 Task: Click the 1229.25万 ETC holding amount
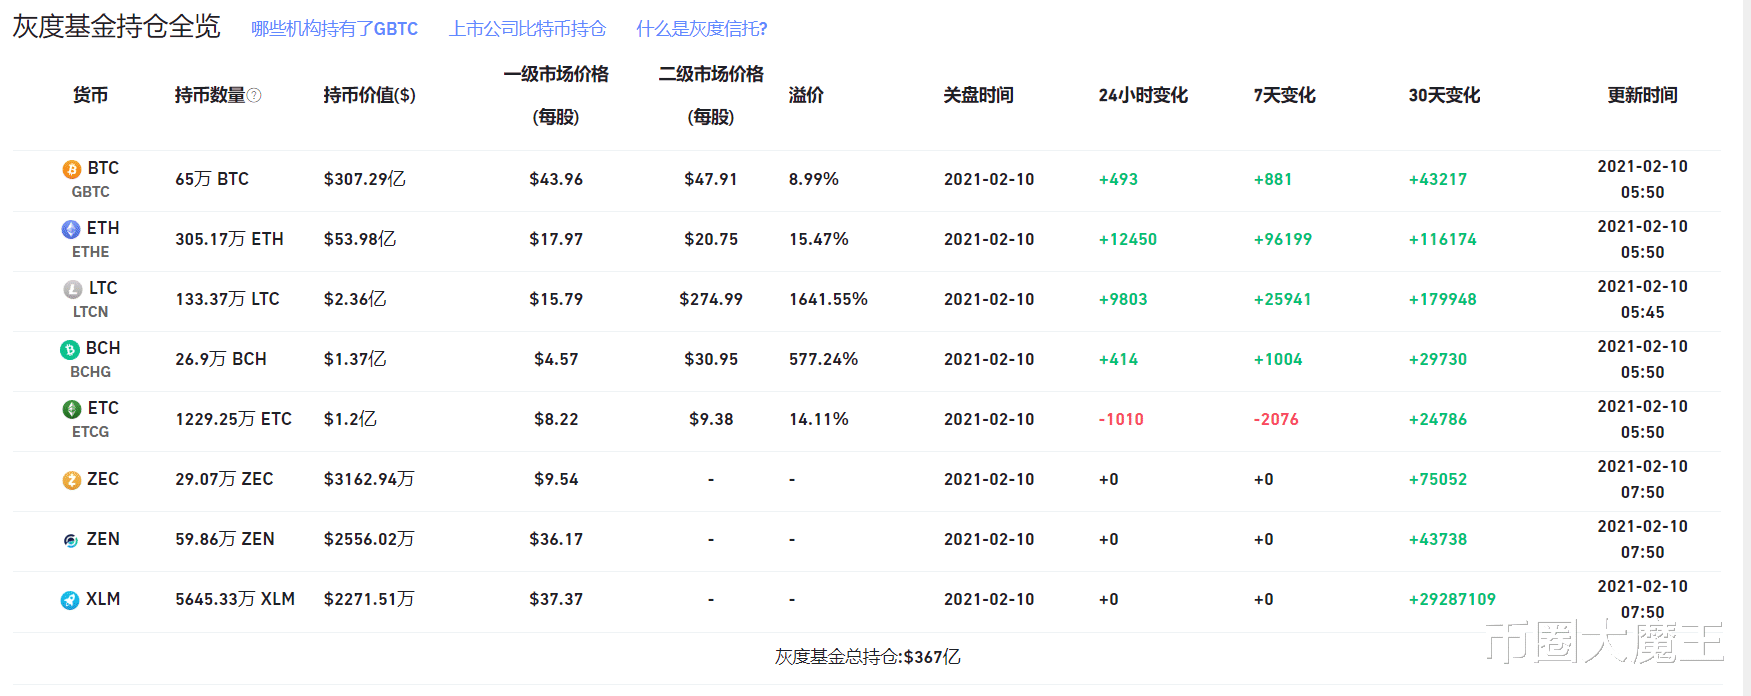(x=234, y=419)
